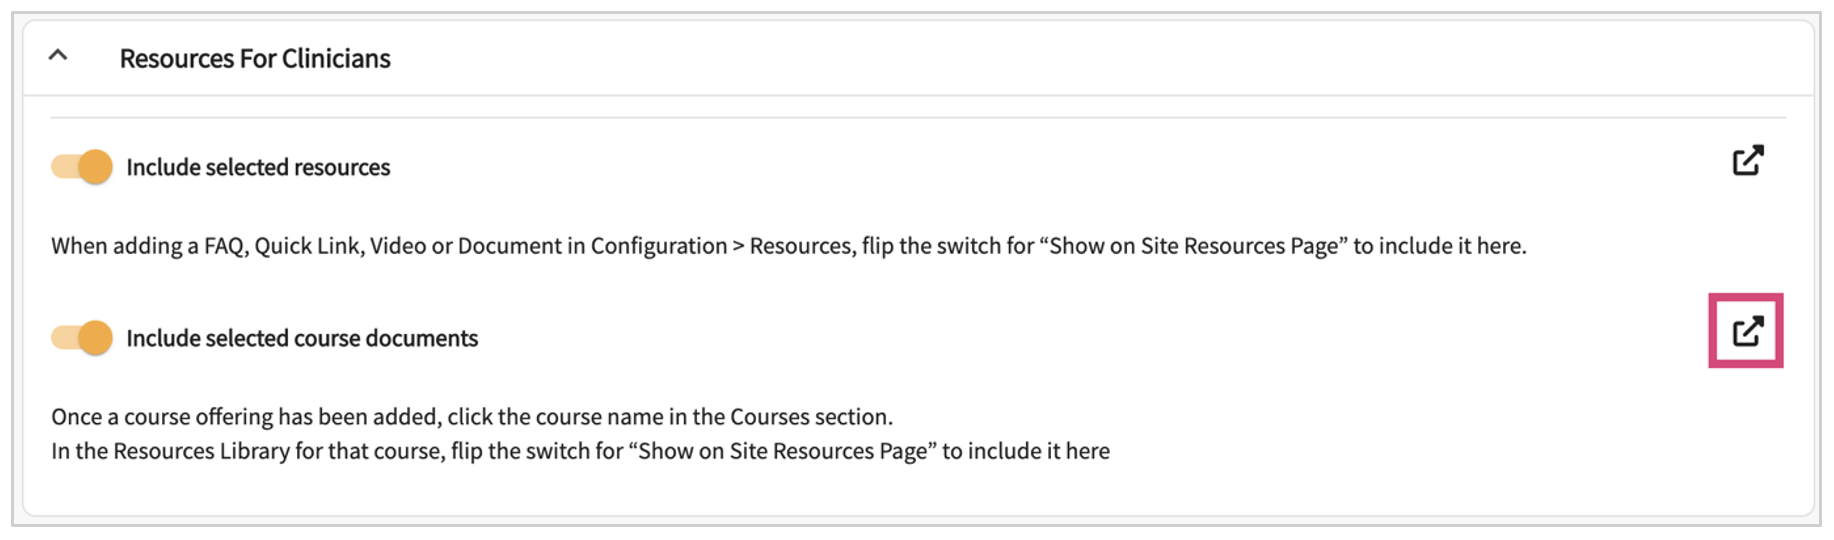Open the external link for selected resources
This screenshot has height=540, width=1834.
(1747, 161)
